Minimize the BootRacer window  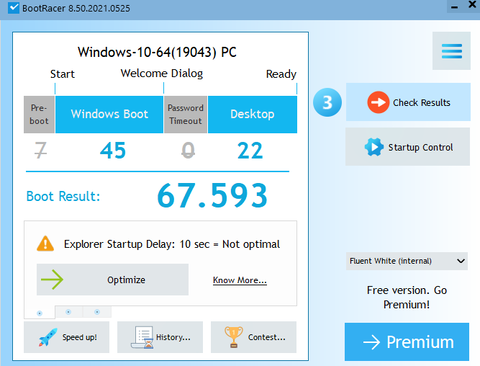(x=454, y=7)
